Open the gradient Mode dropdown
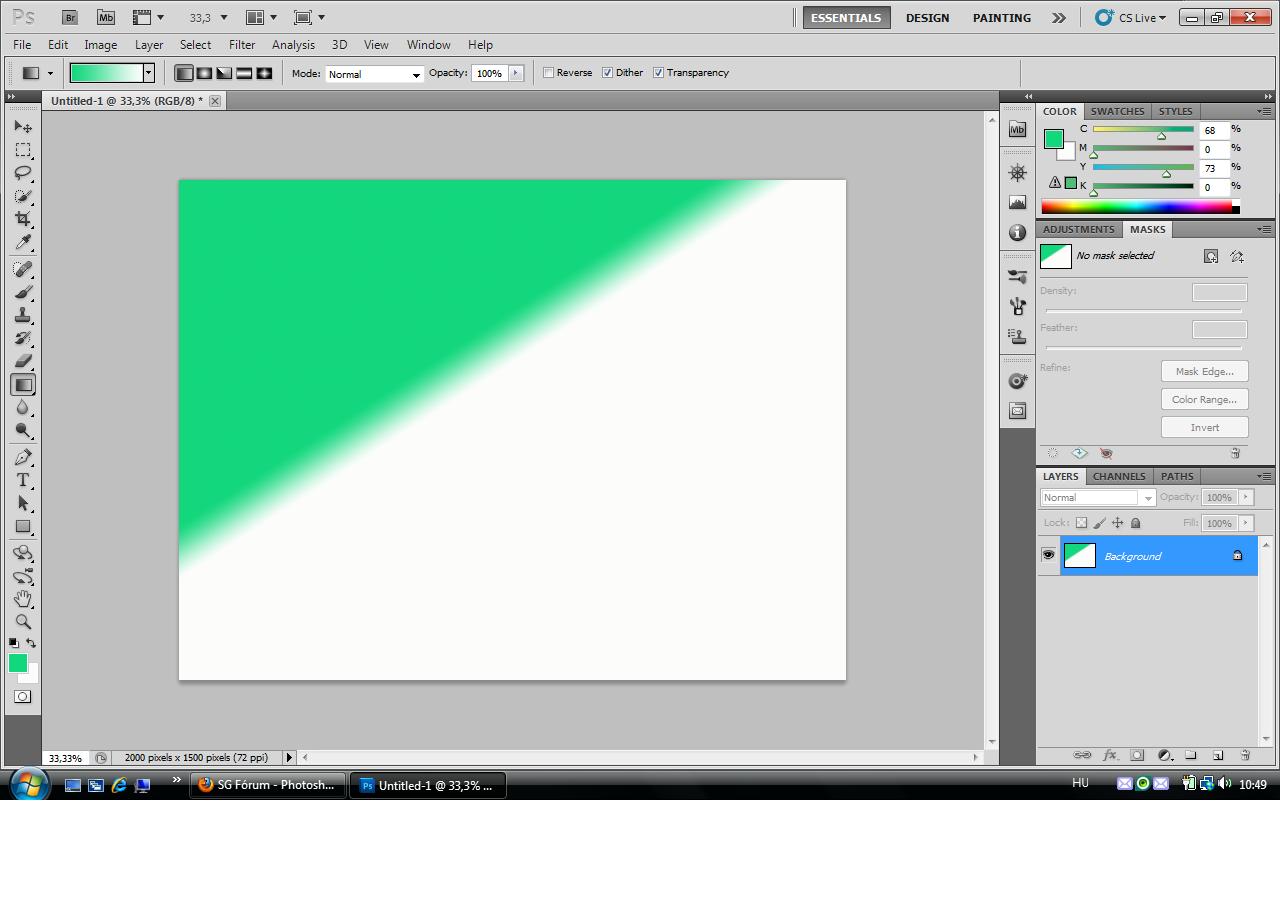This screenshot has height=901, width=1280. (x=374, y=74)
